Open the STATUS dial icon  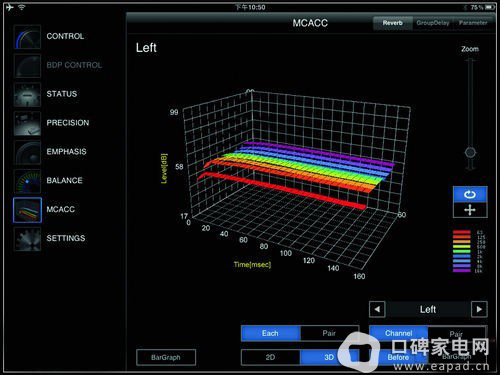[27, 94]
